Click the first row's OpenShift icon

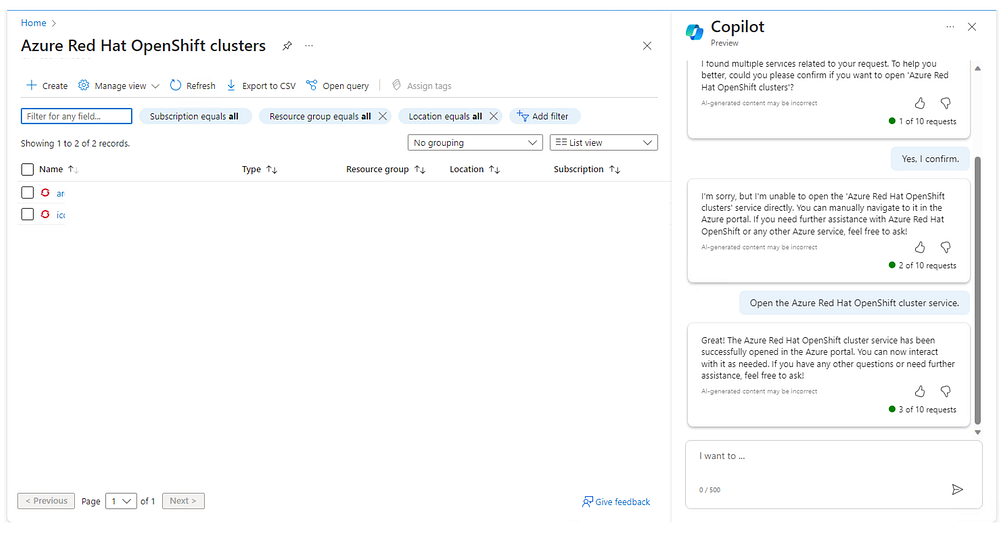[x=45, y=193]
